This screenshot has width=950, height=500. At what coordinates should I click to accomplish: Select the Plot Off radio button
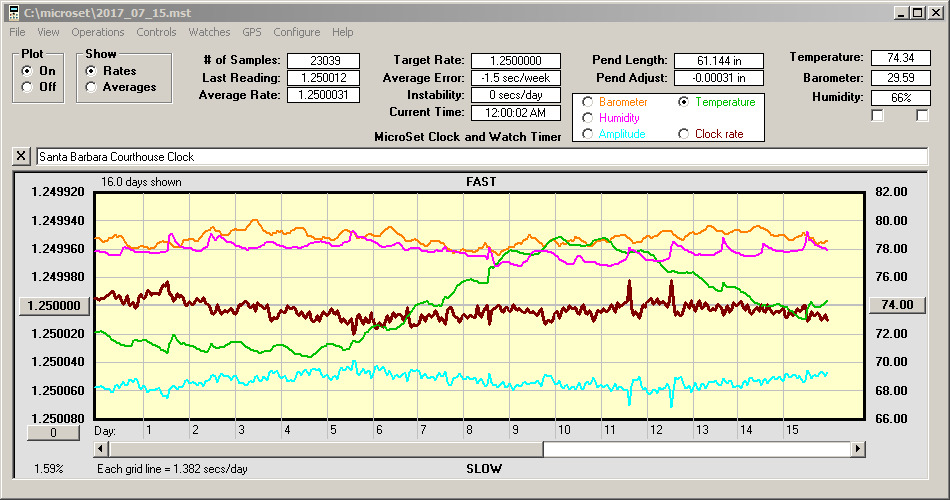[x=27, y=87]
